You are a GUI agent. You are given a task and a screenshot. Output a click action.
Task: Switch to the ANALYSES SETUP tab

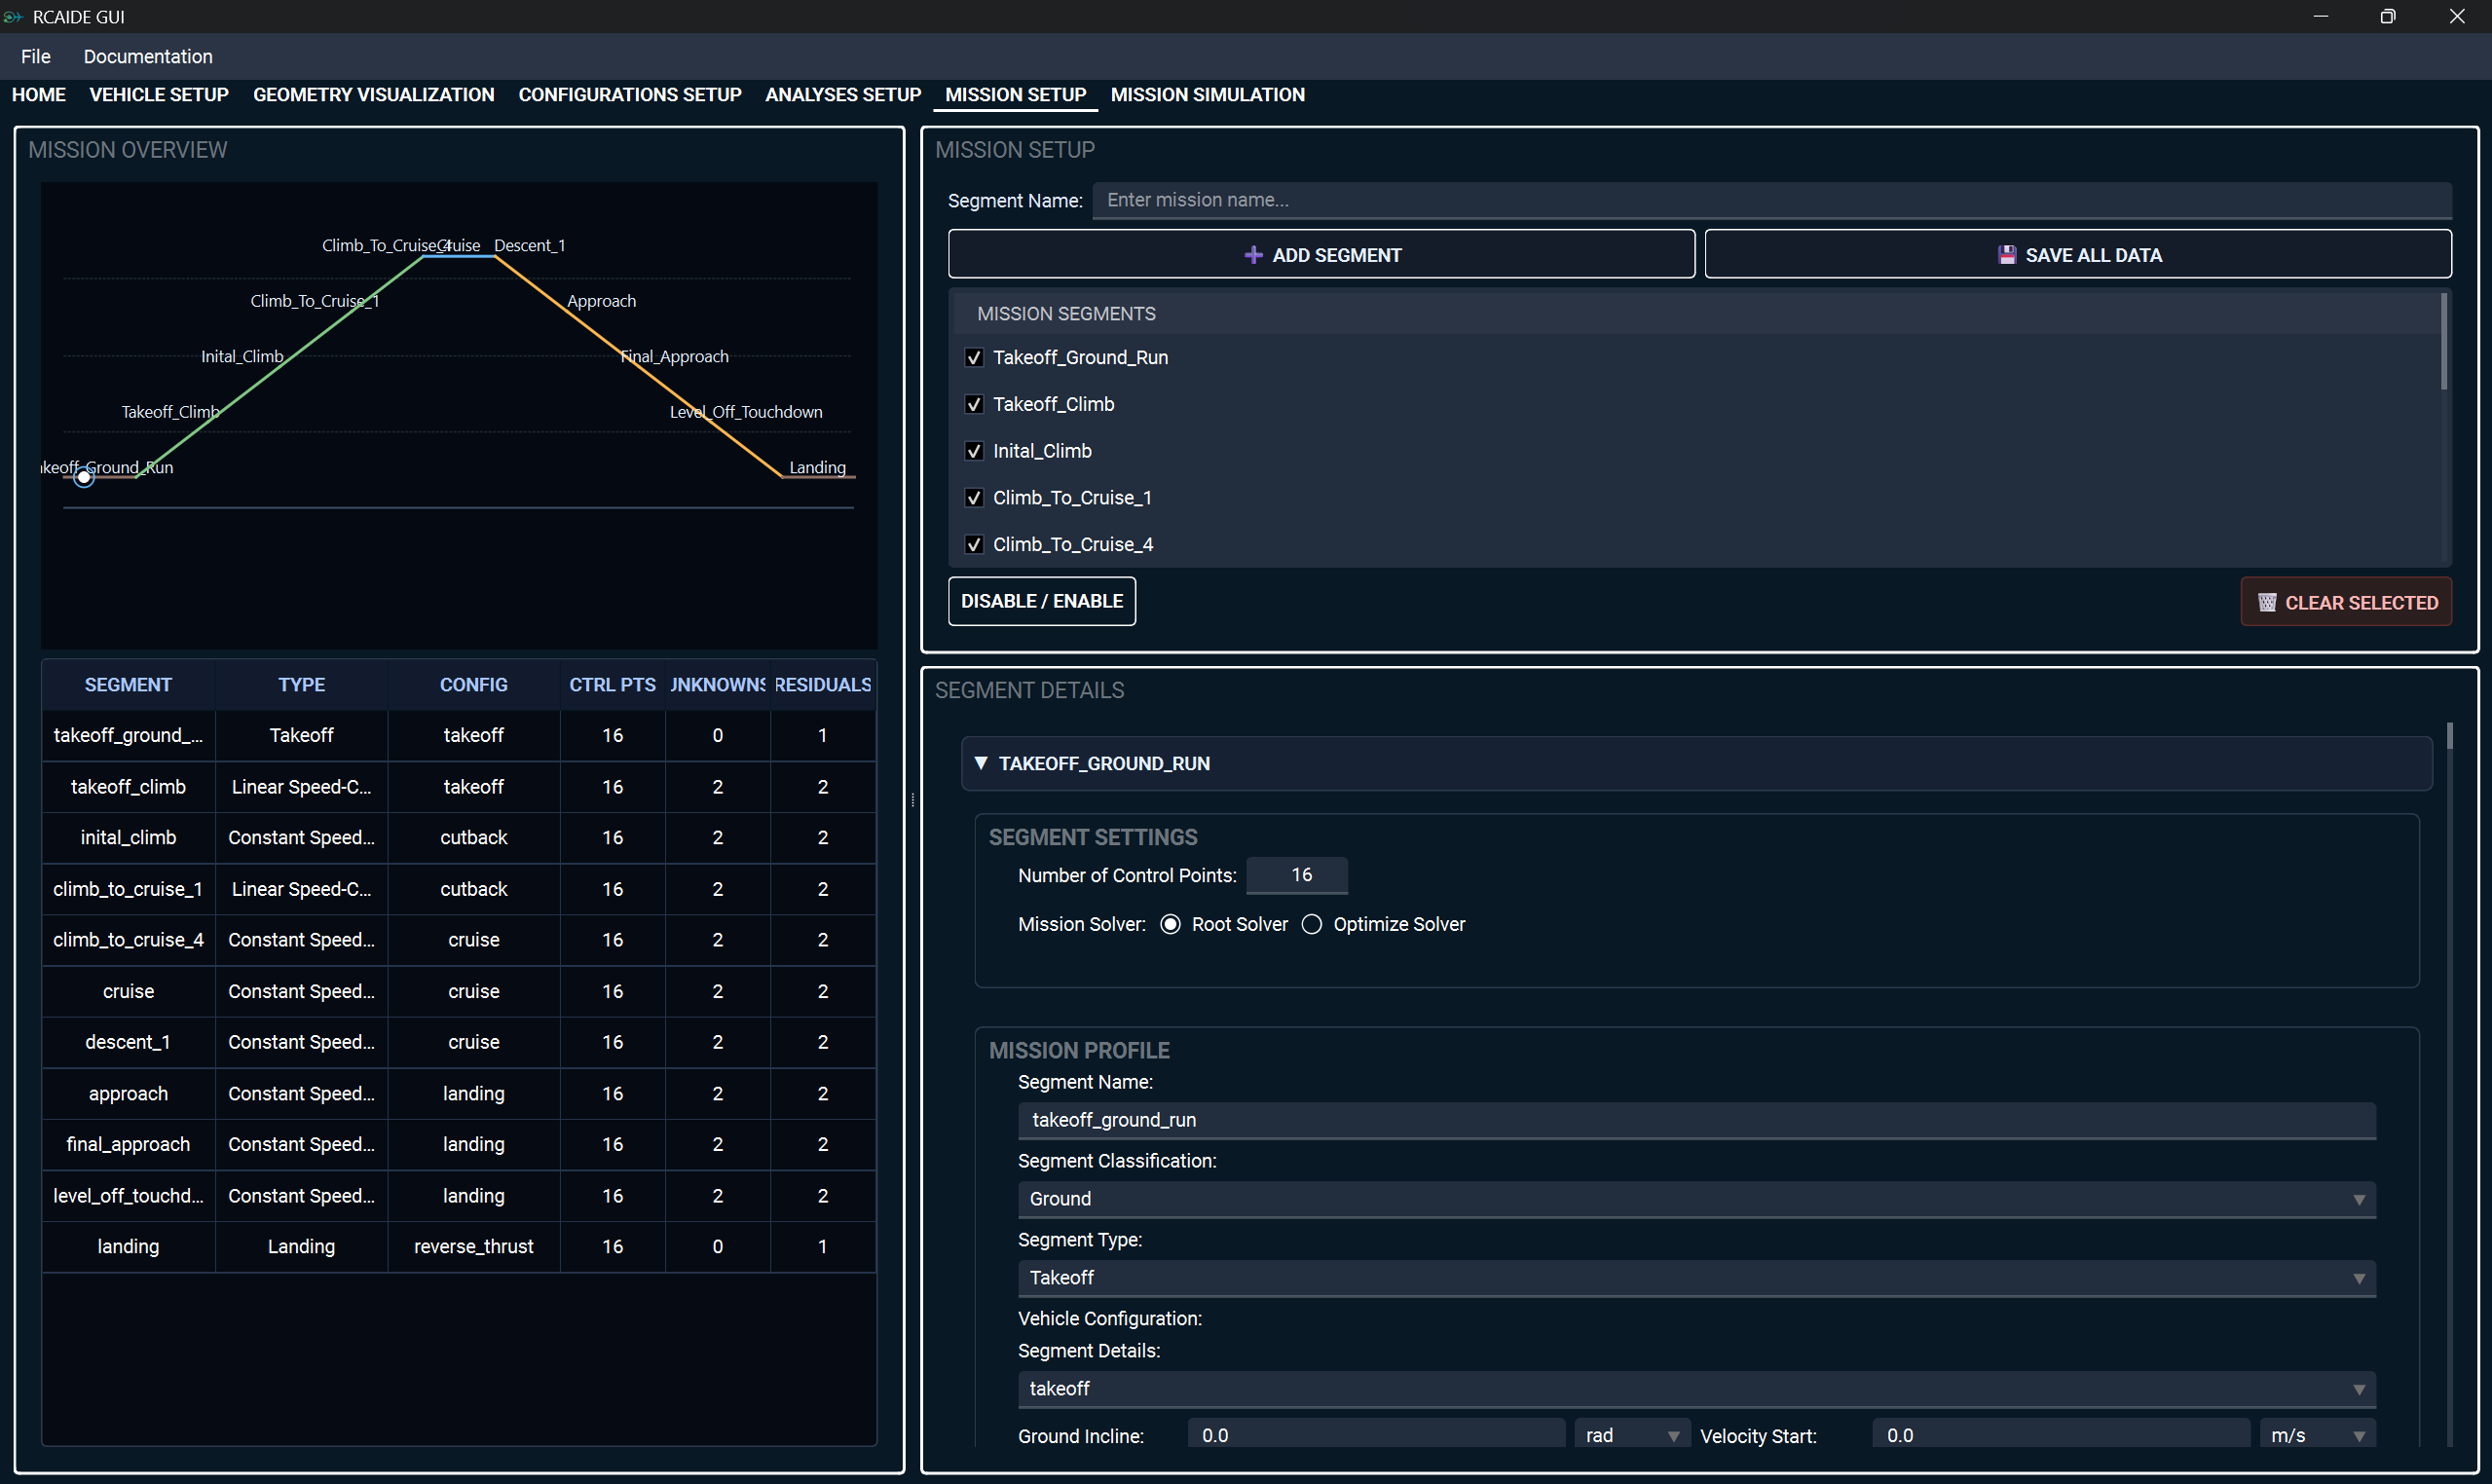[843, 94]
